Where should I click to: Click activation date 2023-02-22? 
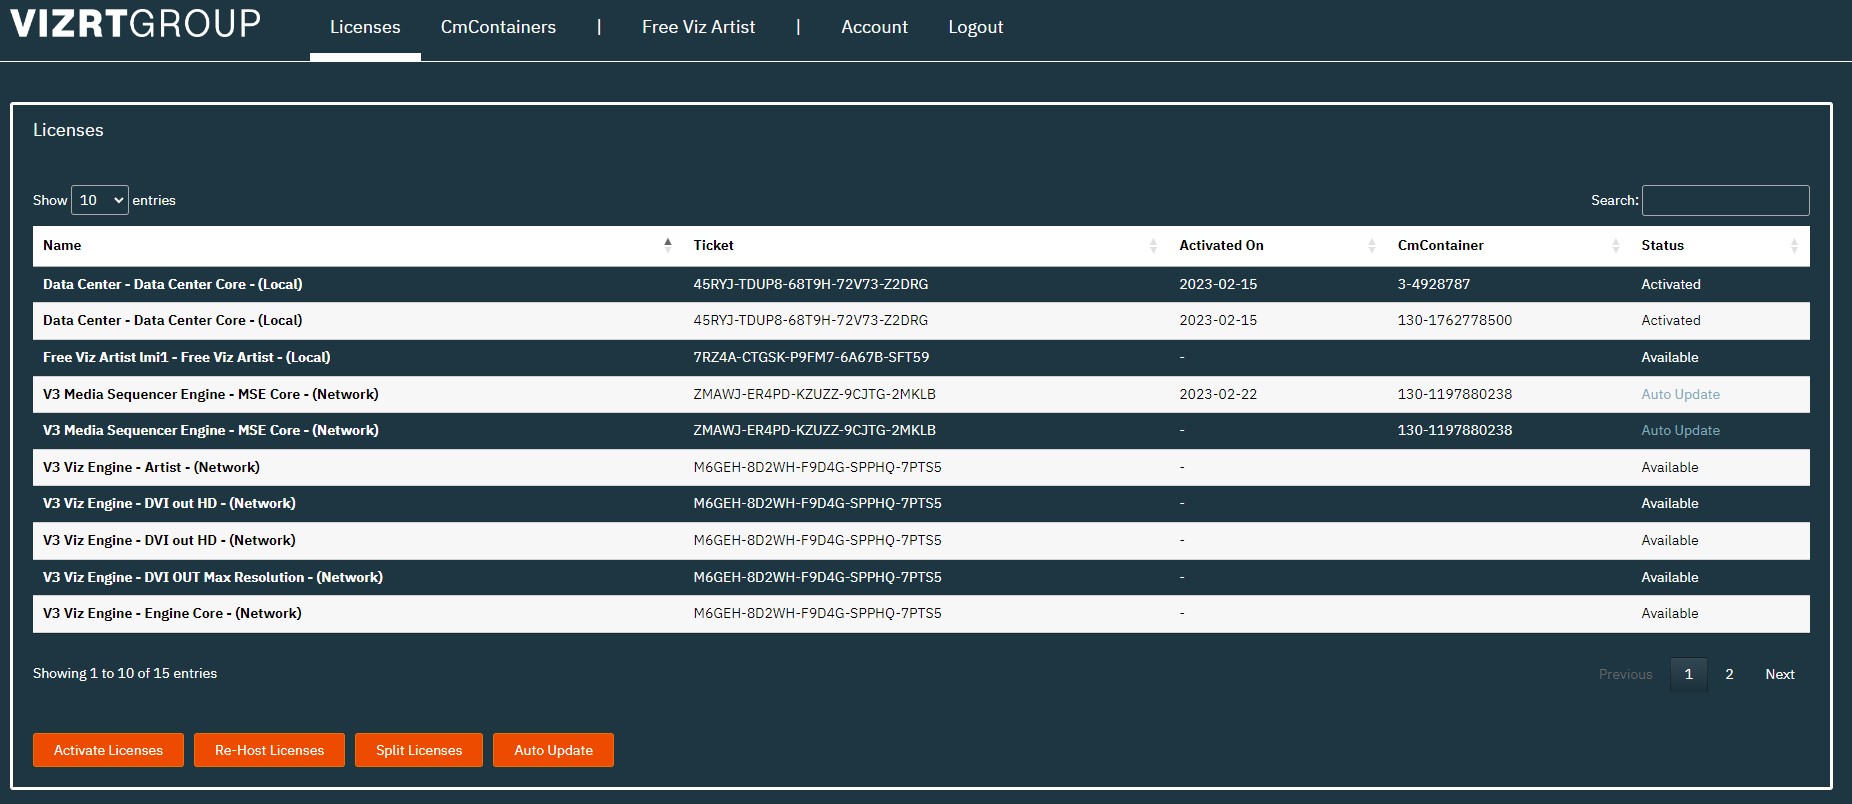1218,394
